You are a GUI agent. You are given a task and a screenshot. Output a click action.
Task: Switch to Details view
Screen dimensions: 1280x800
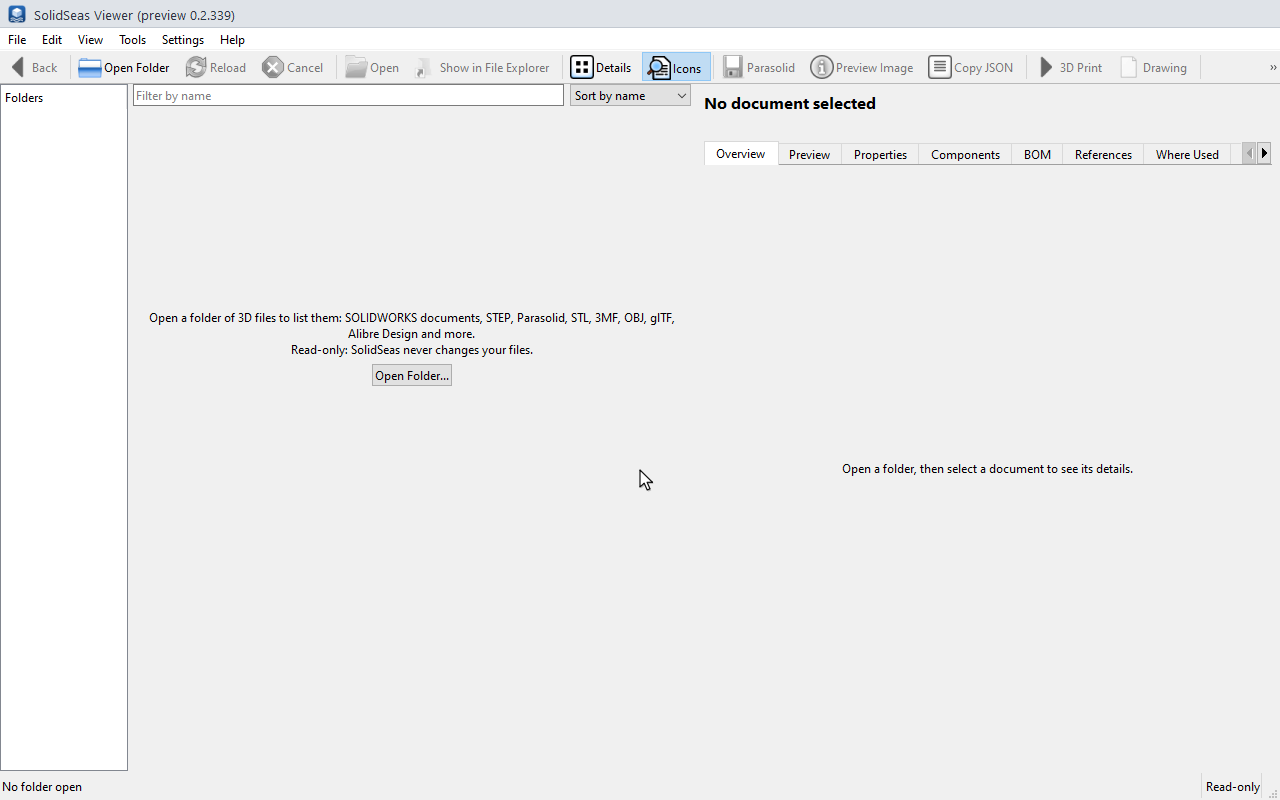tap(602, 67)
